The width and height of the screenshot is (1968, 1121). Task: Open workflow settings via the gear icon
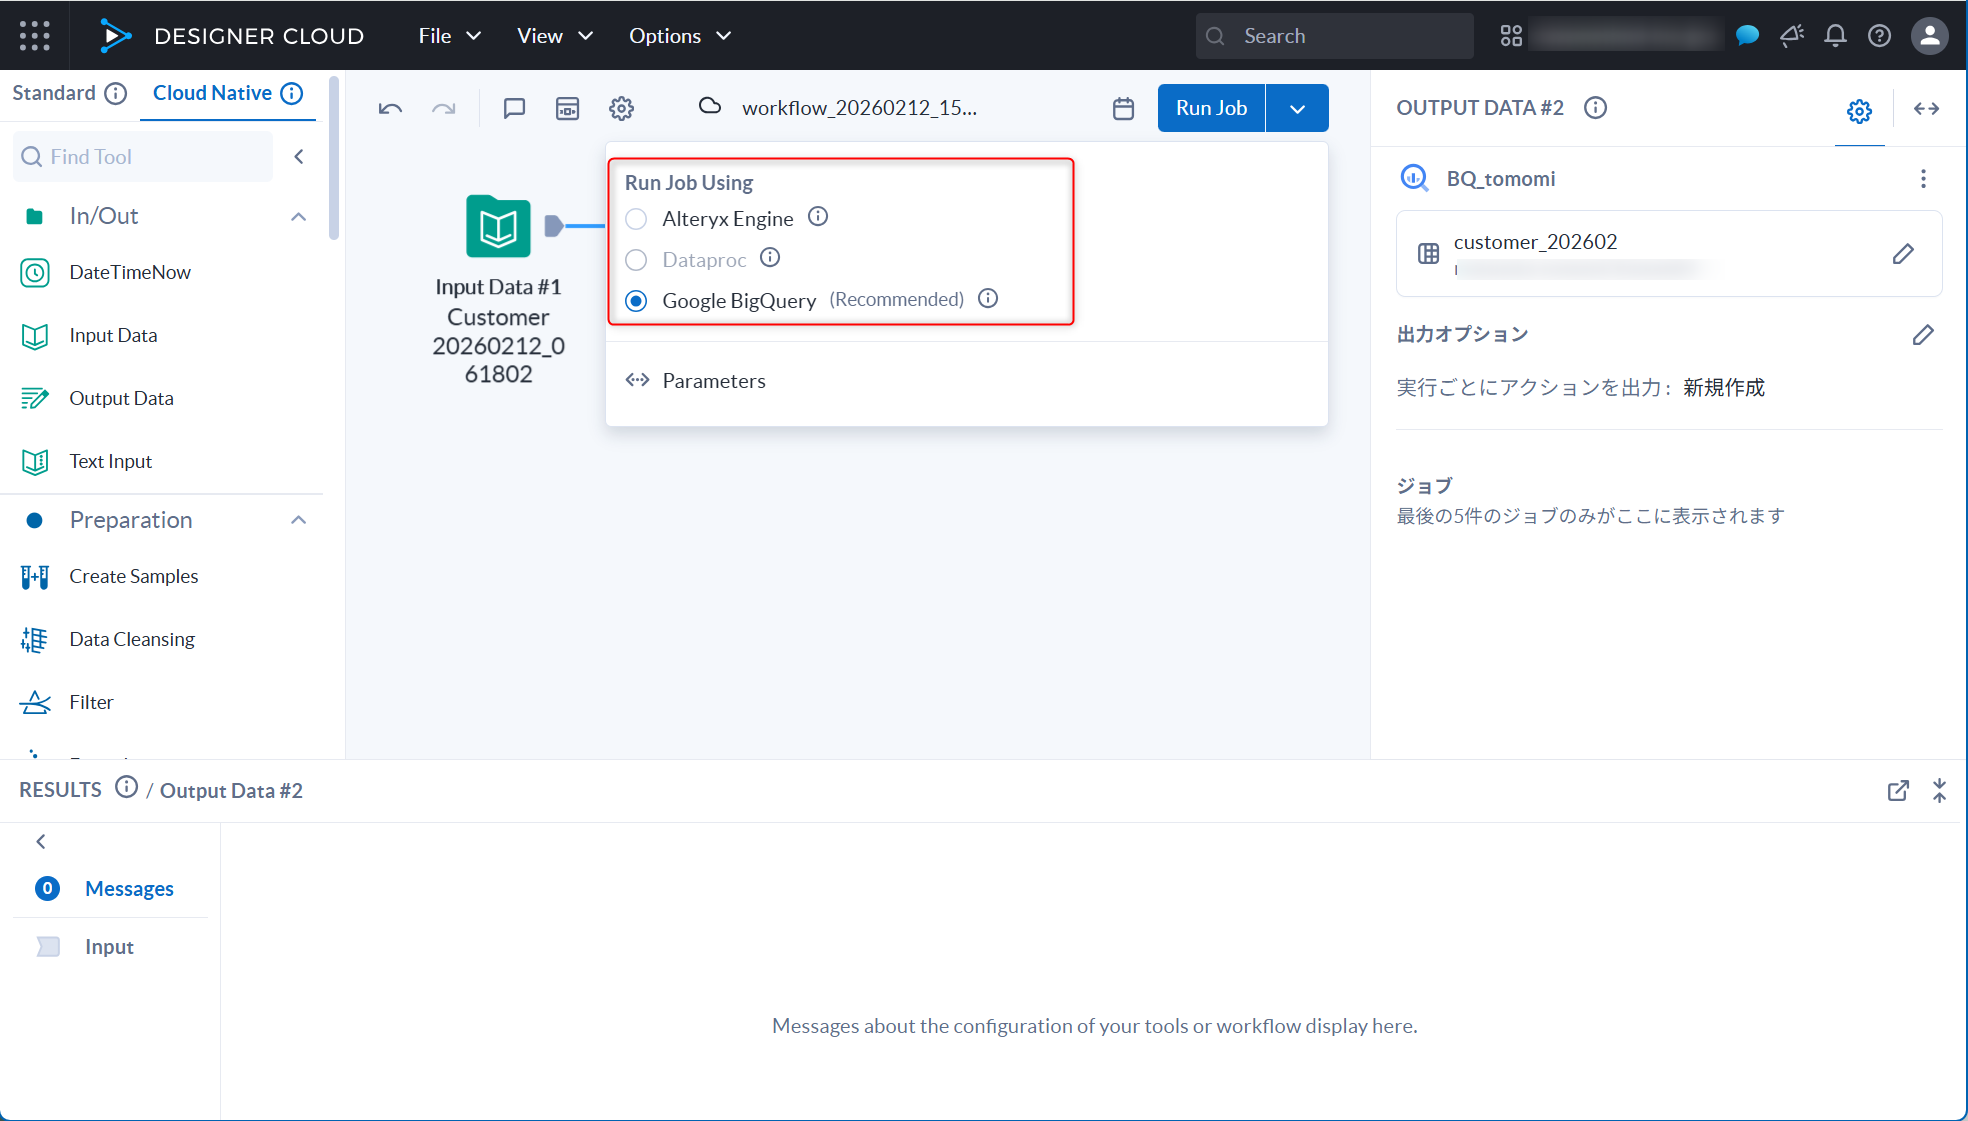click(621, 108)
